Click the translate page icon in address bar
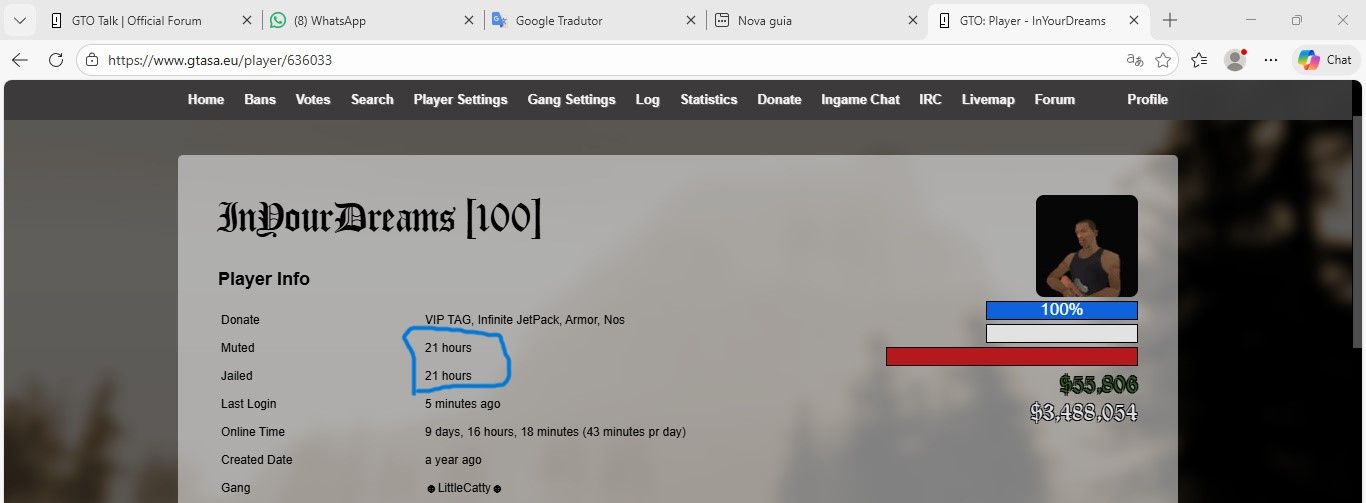Image resolution: width=1366 pixels, height=503 pixels. (1135, 60)
